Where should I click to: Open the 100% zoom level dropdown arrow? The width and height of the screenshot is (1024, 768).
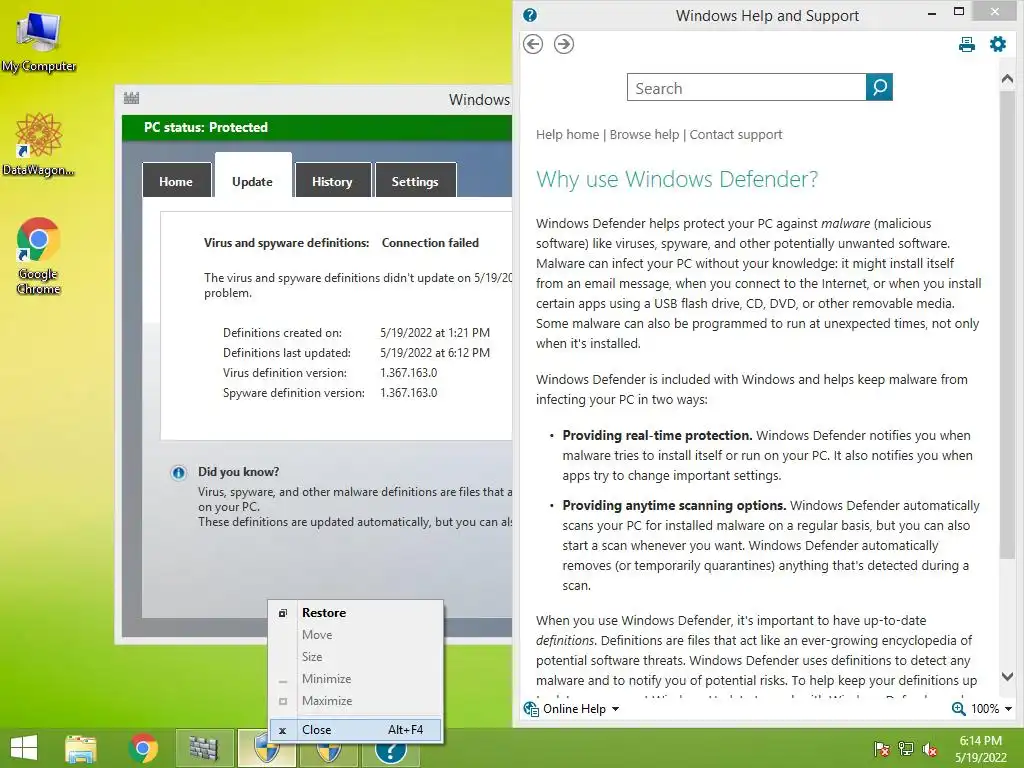[1008, 709]
